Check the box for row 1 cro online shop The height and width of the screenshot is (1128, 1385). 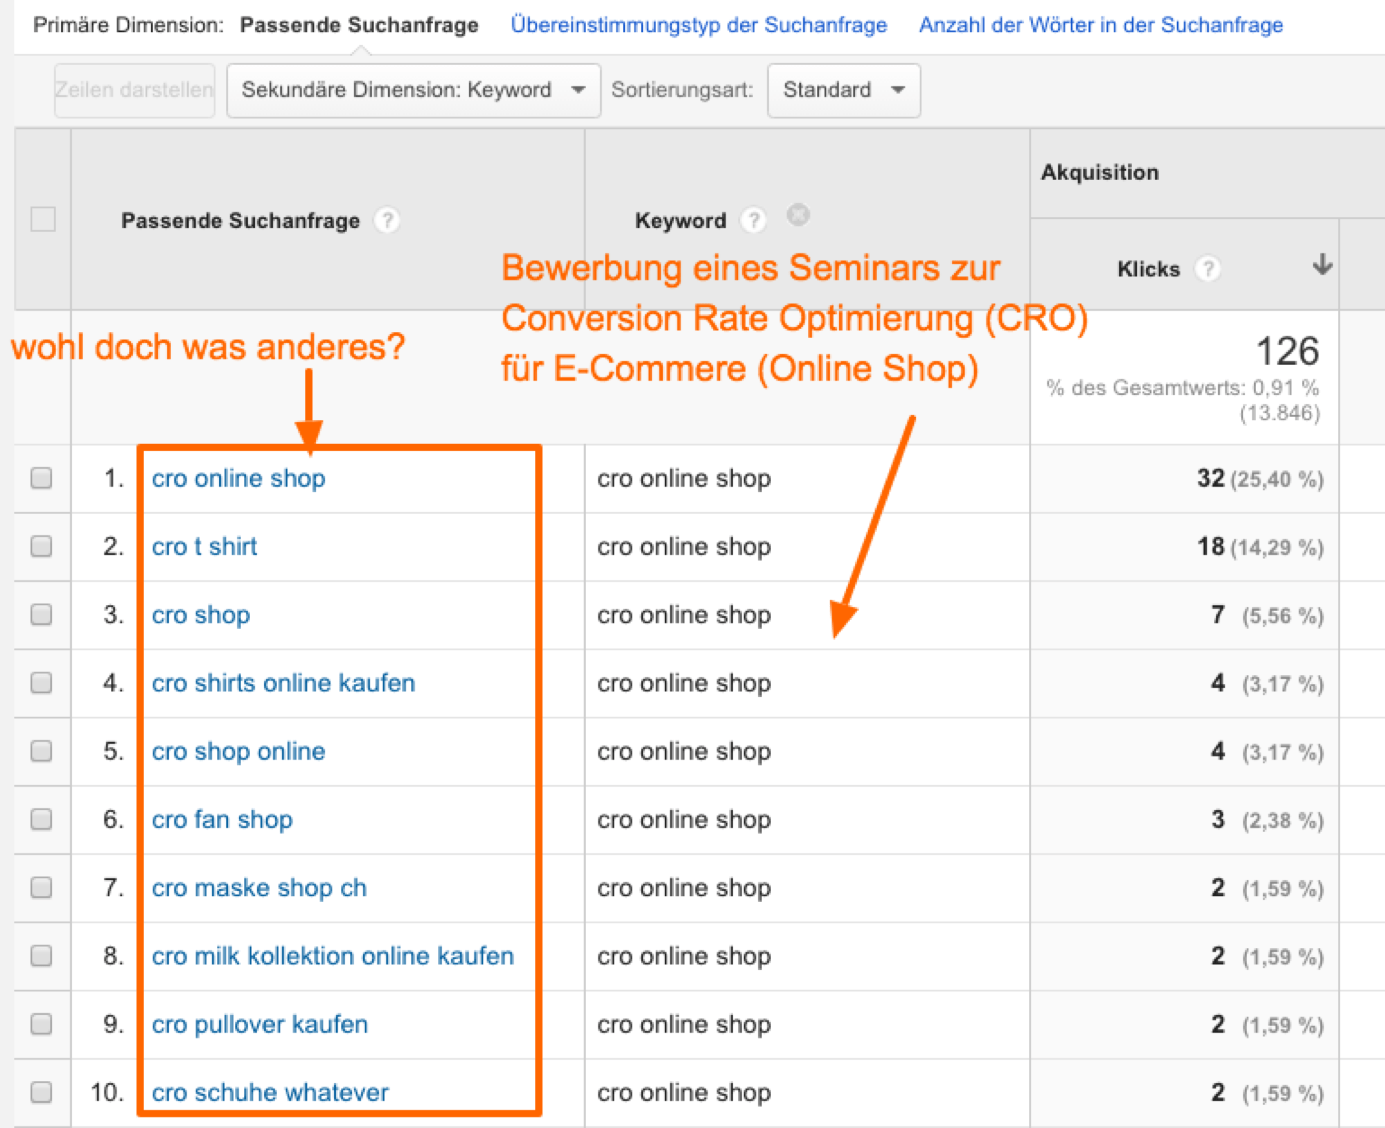tap(41, 478)
